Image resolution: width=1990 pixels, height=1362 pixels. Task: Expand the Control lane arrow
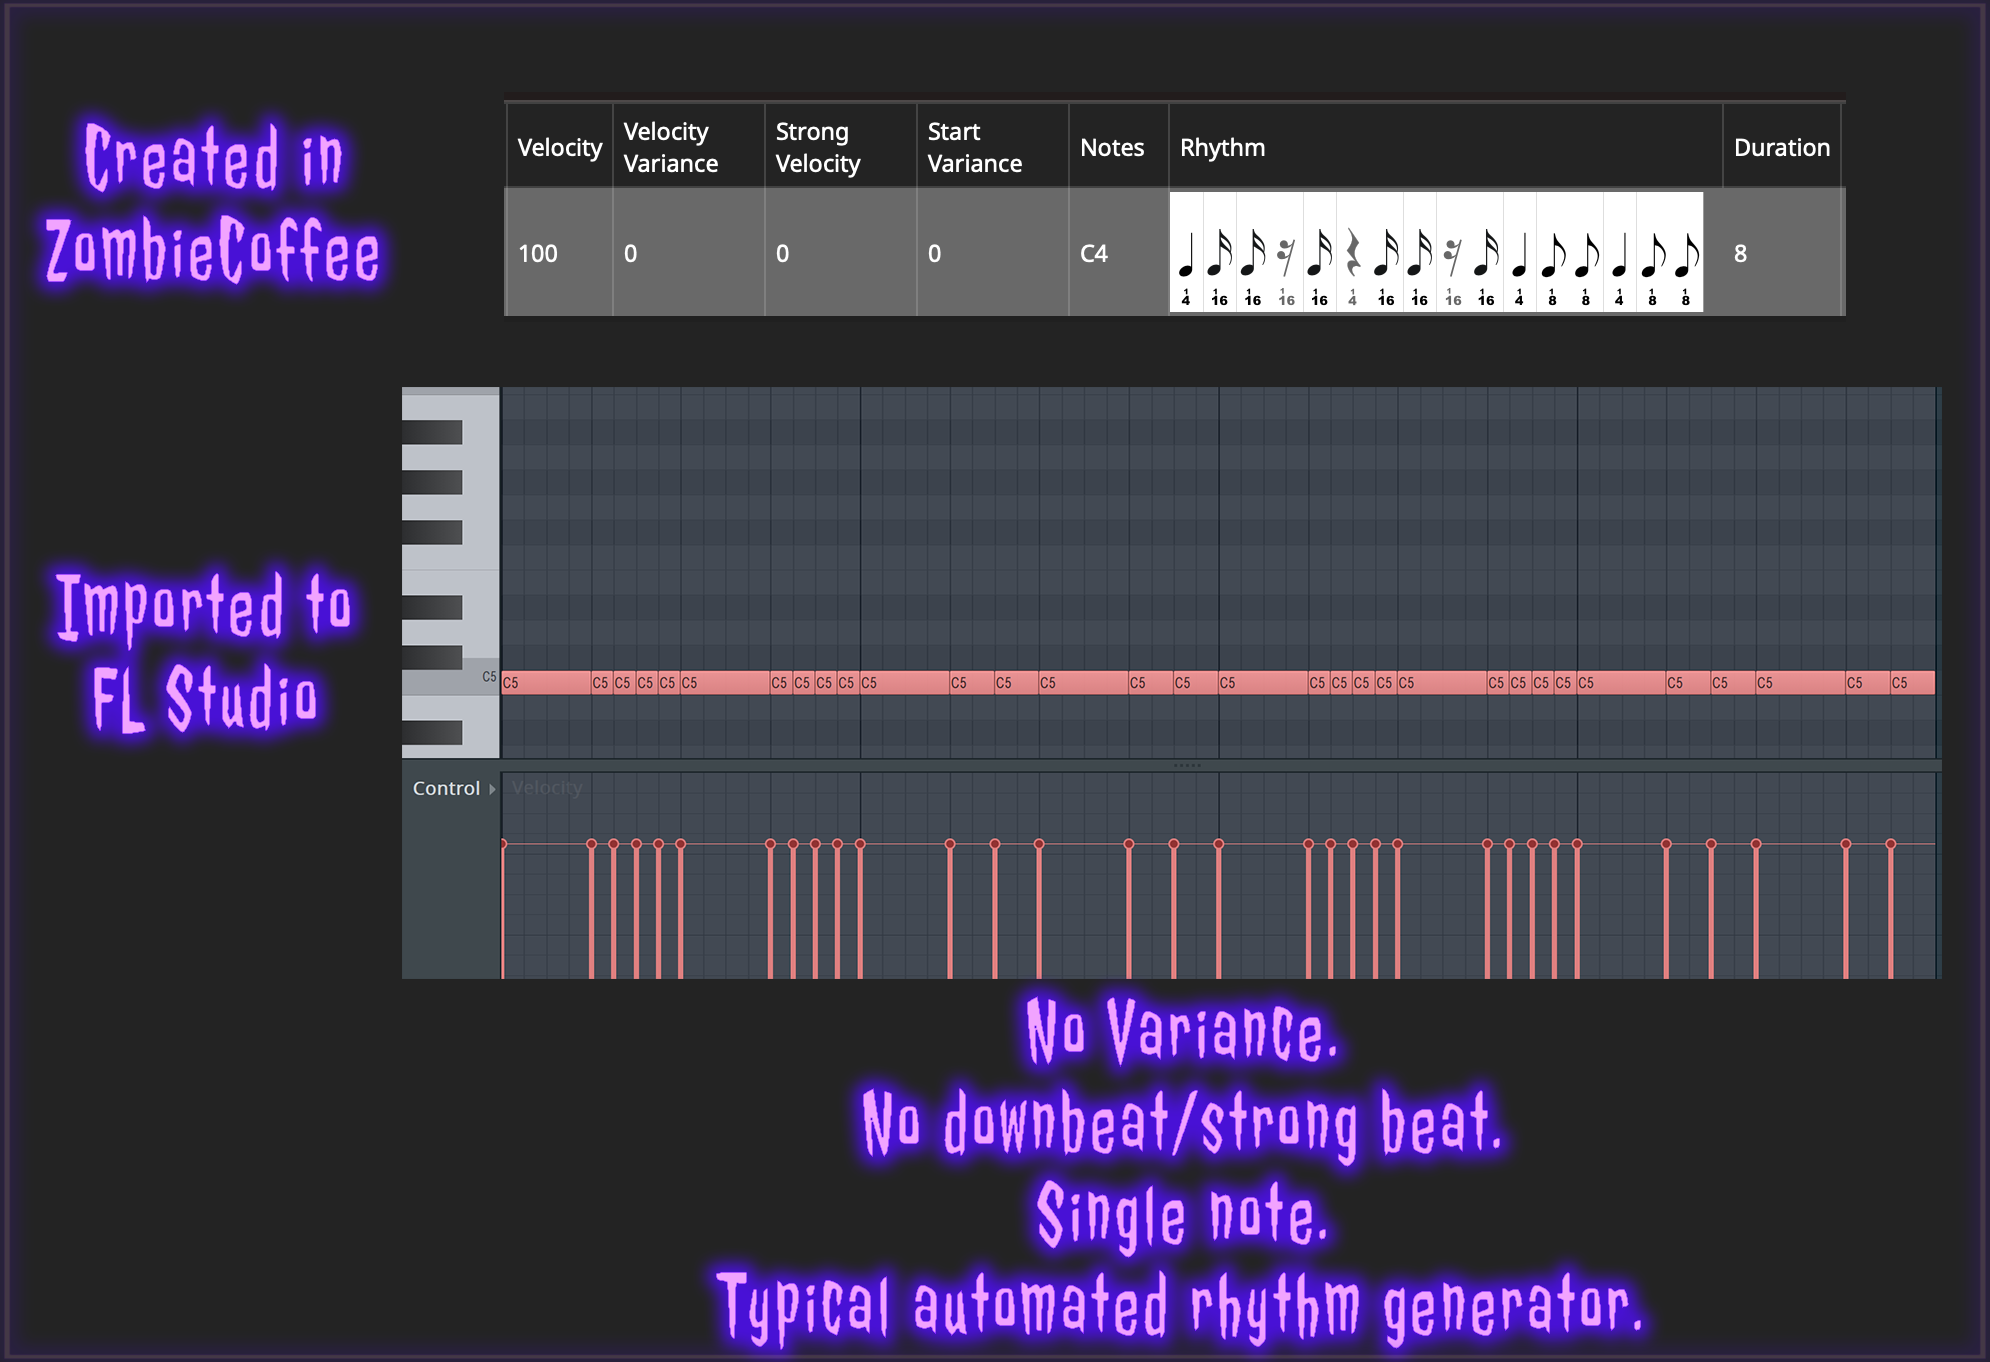[492, 789]
